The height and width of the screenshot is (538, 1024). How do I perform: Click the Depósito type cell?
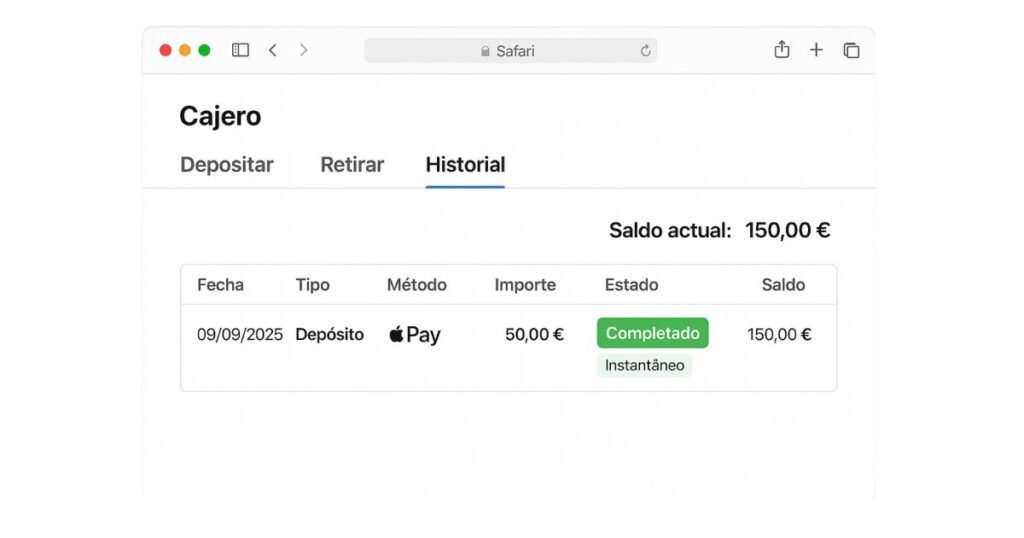(x=329, y=334)
